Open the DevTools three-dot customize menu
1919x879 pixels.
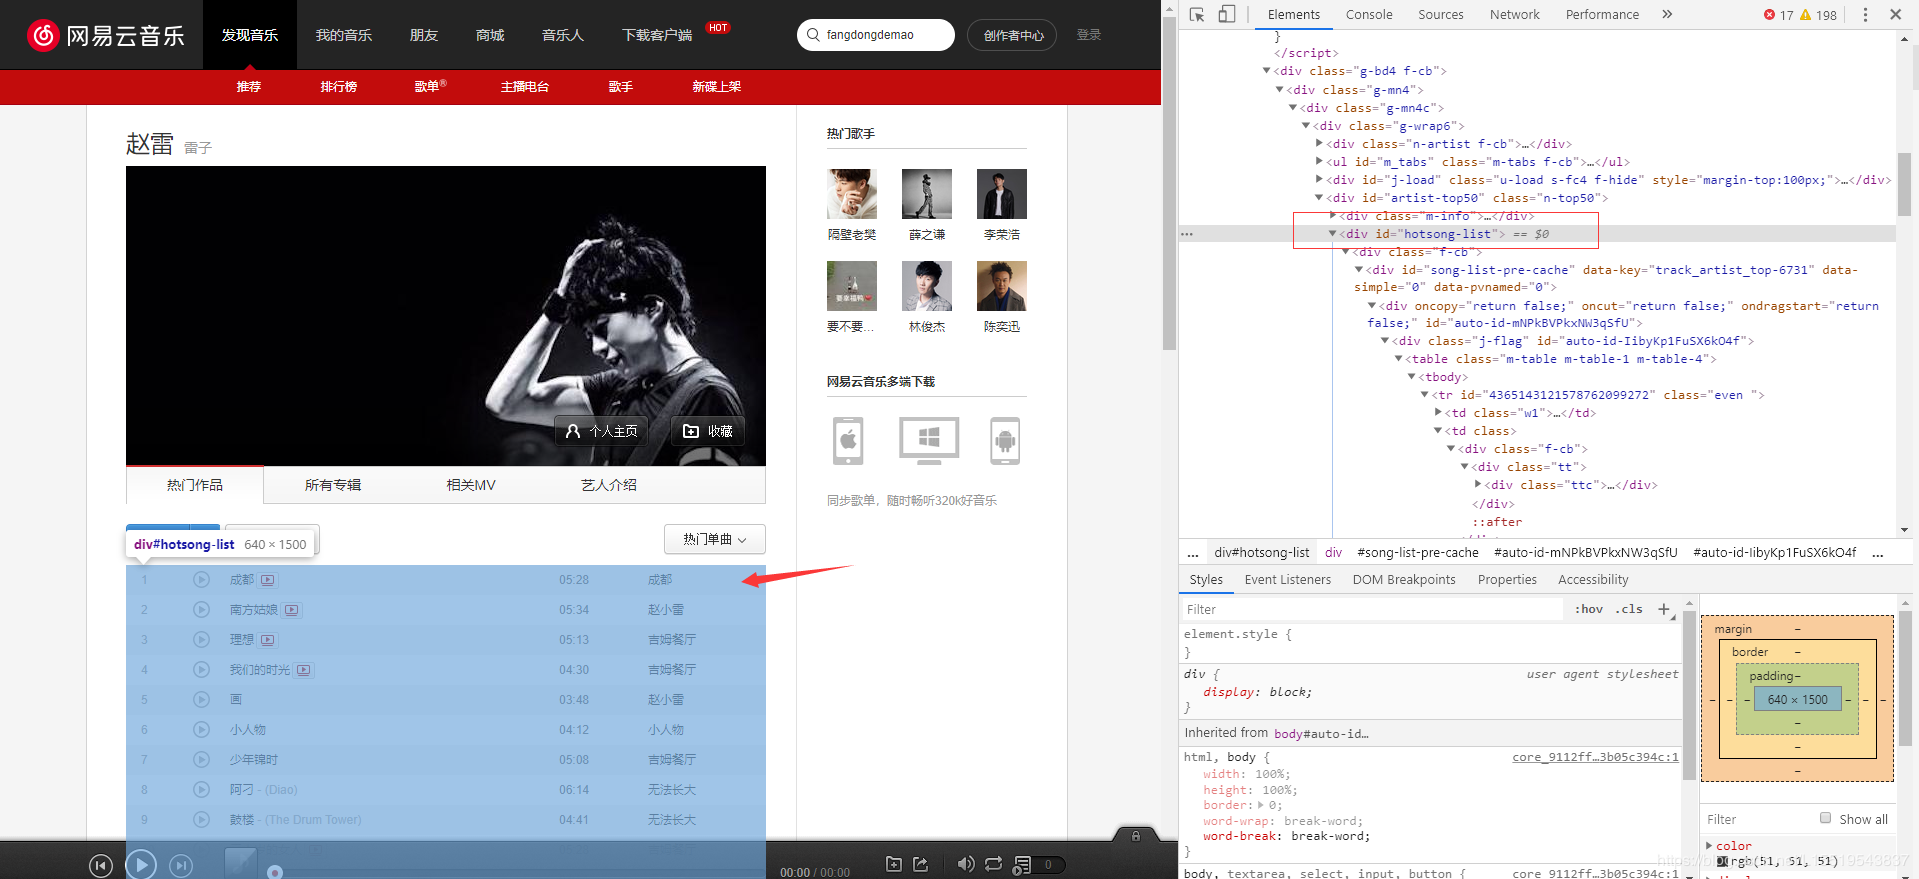click(1865, 14)
